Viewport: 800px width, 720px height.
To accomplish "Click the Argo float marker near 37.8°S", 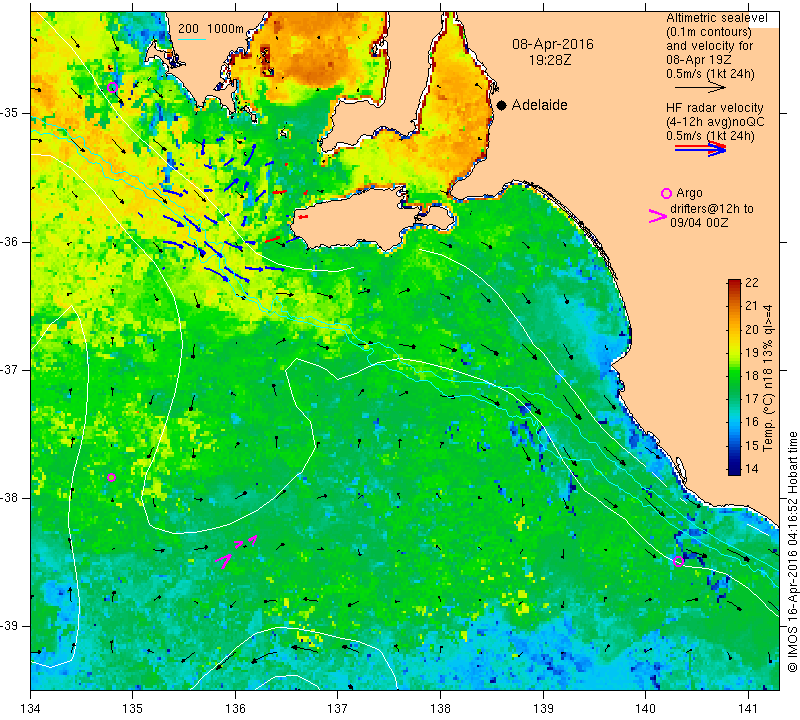I will pyautogui.click(x=111, y=478).
